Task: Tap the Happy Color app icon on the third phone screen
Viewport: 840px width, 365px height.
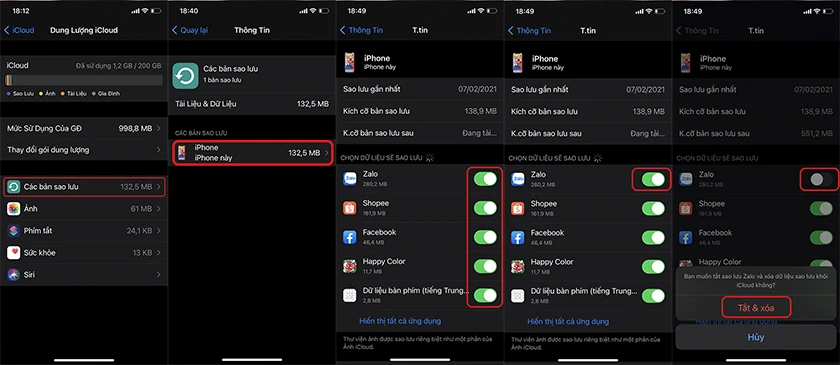Action: click(349, 266)
